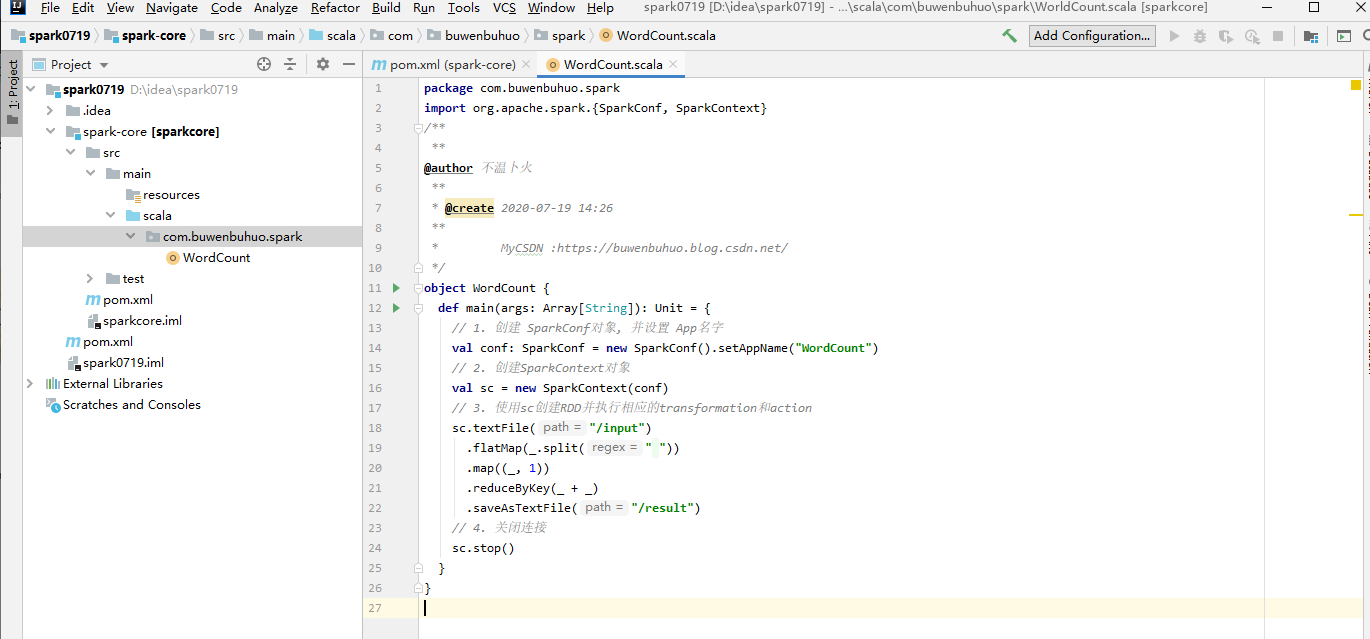Click Add Configuration... button

coord(1092,36)
